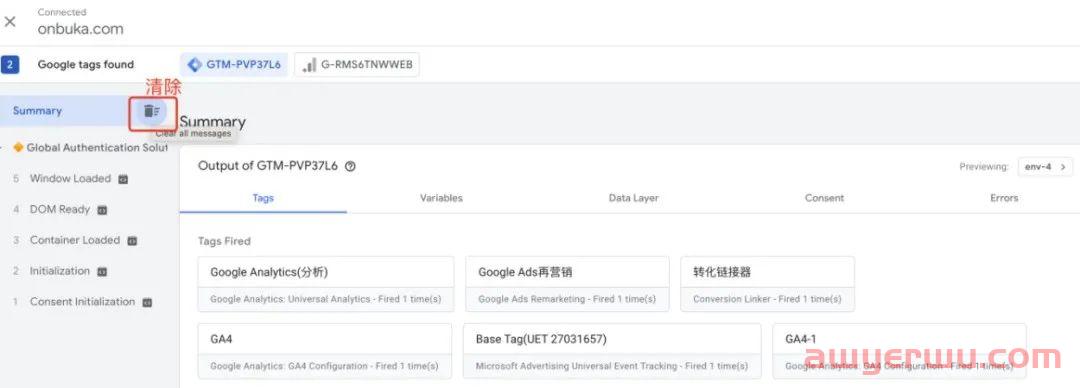Screen dimensions: 1080x388
Task: Click API icon next to DOM Ready
Action: [102, 210]
